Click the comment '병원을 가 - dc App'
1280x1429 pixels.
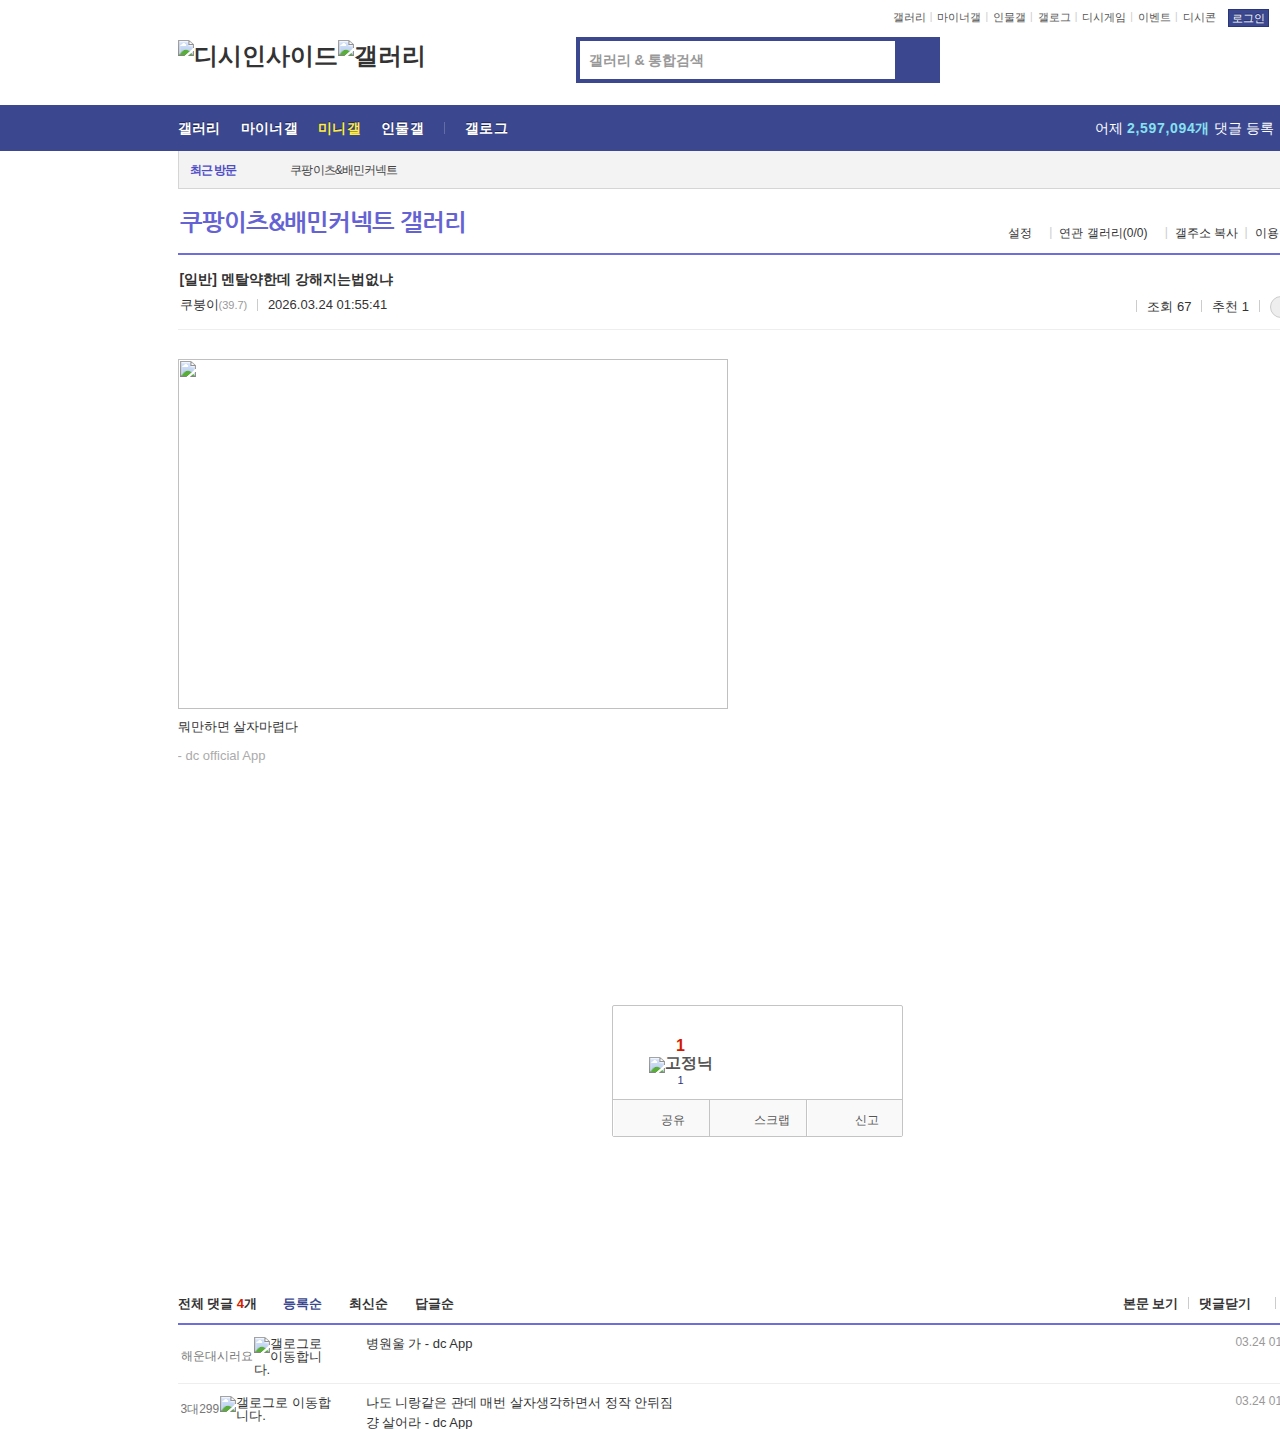tap(419, 1344)
